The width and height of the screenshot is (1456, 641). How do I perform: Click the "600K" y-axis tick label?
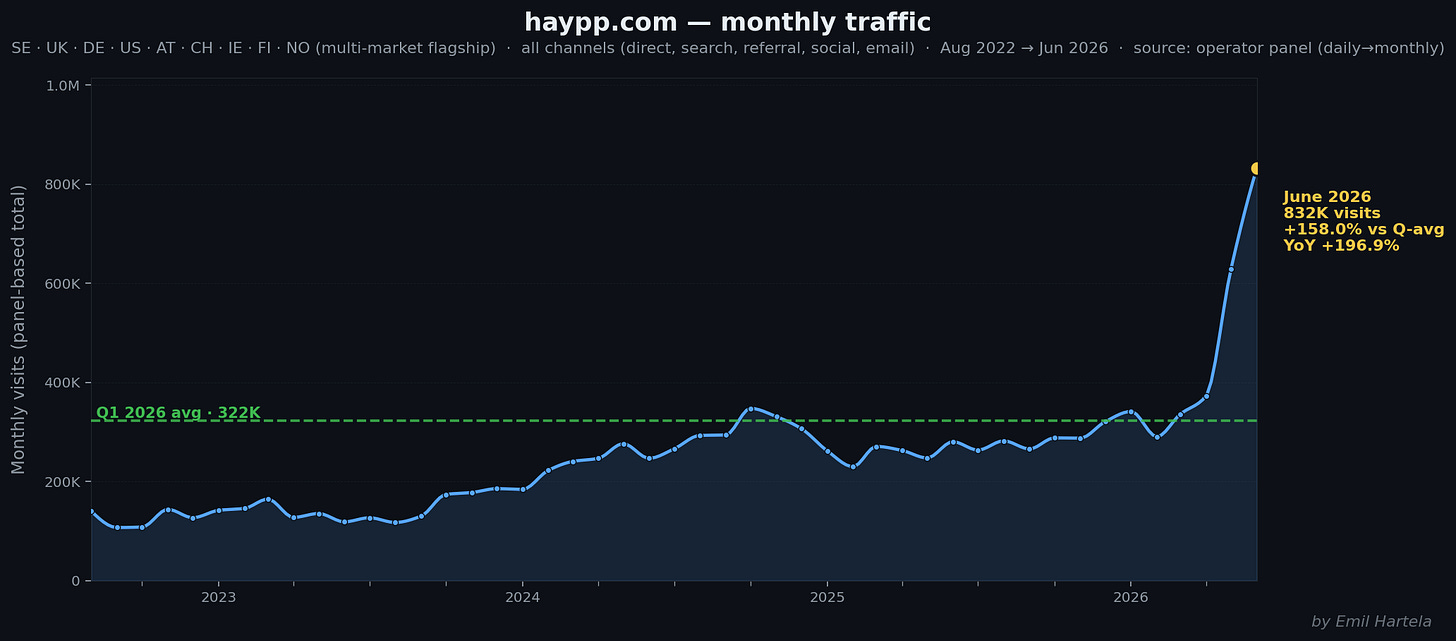coord(63,284)
